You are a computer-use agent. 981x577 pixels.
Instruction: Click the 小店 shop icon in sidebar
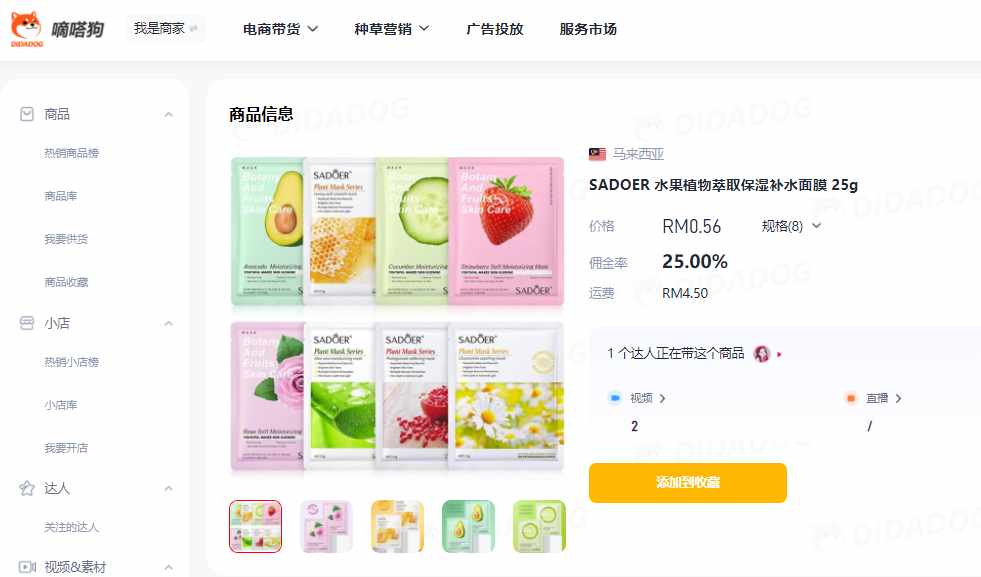27,323
